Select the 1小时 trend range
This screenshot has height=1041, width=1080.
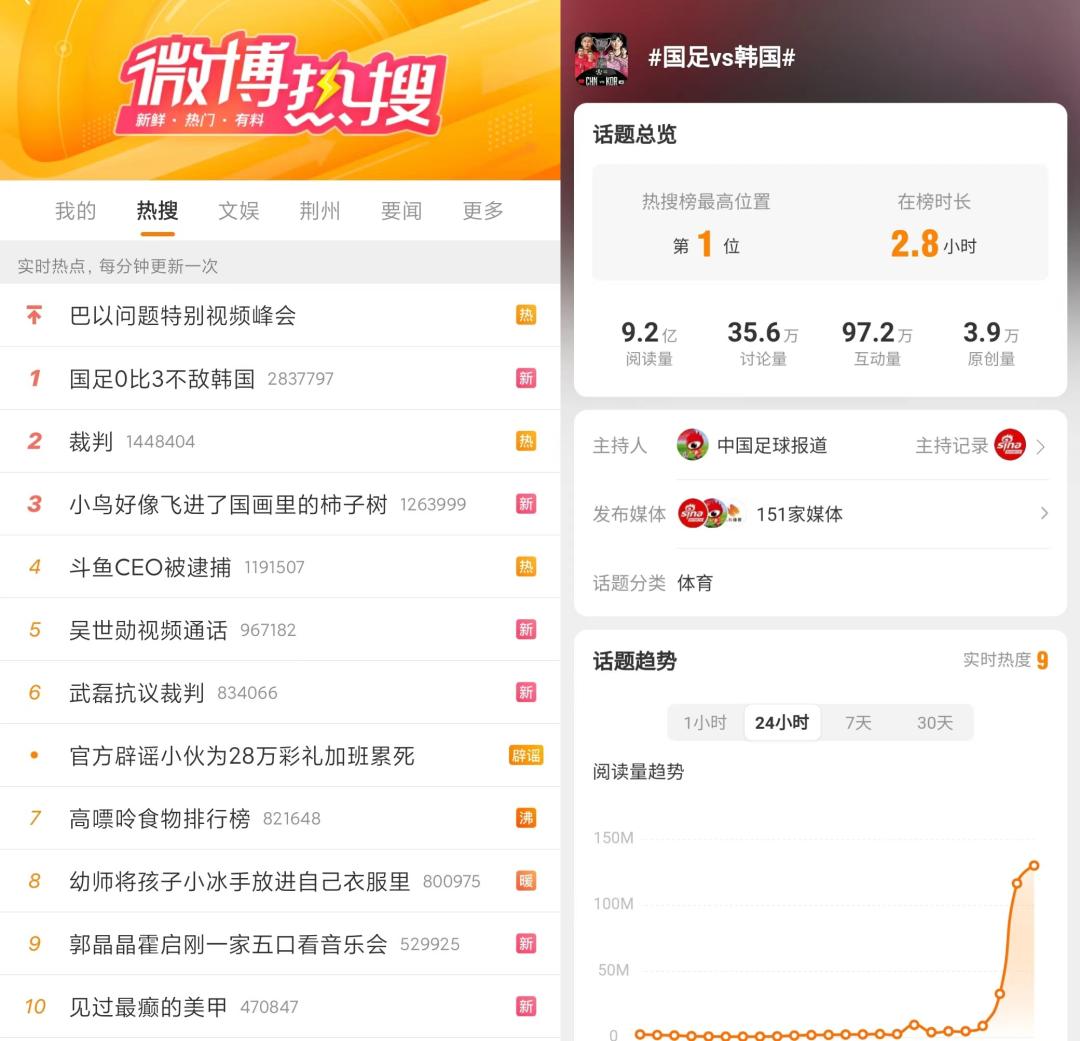[x=705, y=723]
